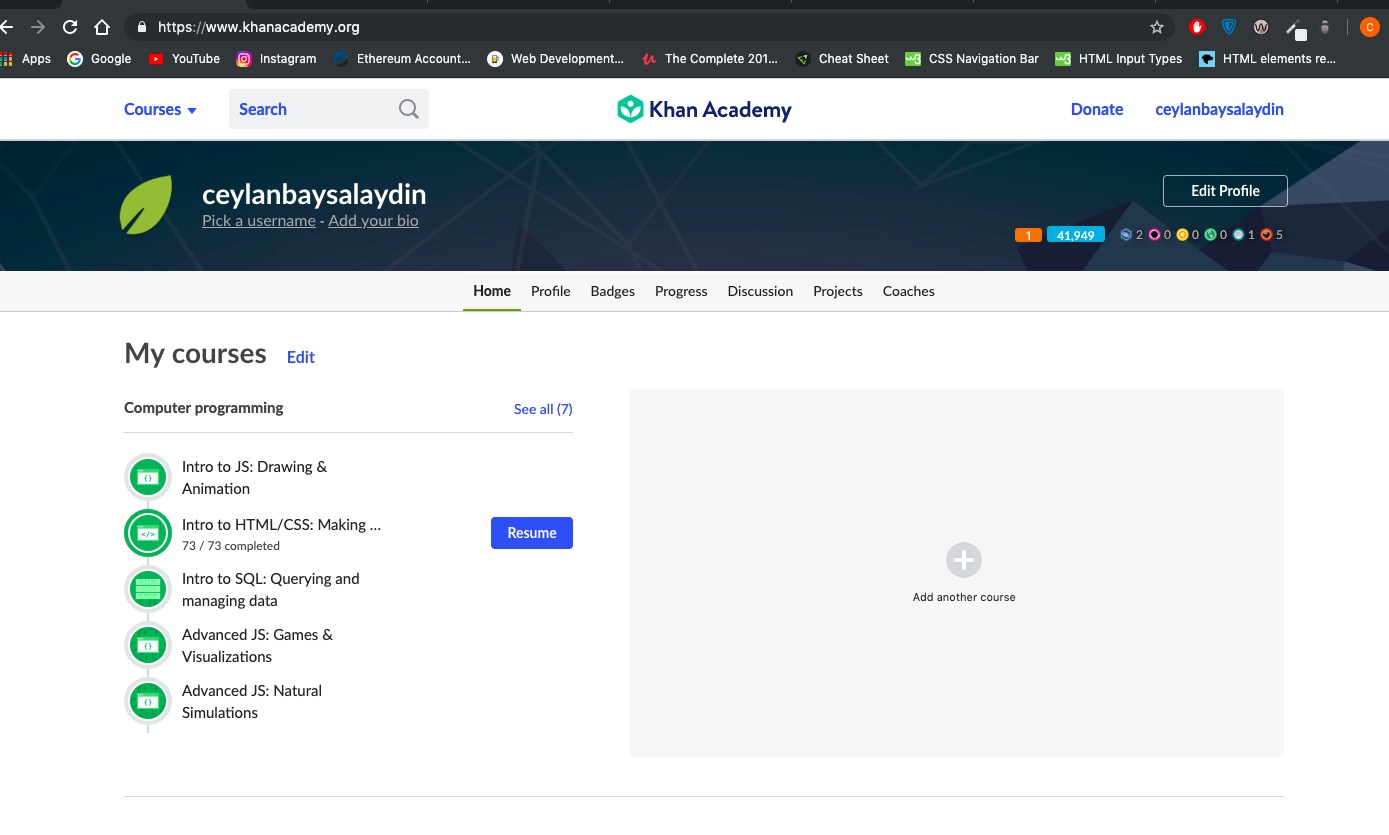Click the Sun badges yellow icon
This screenshot has height=835, width=1389.
click(1182, 235)
